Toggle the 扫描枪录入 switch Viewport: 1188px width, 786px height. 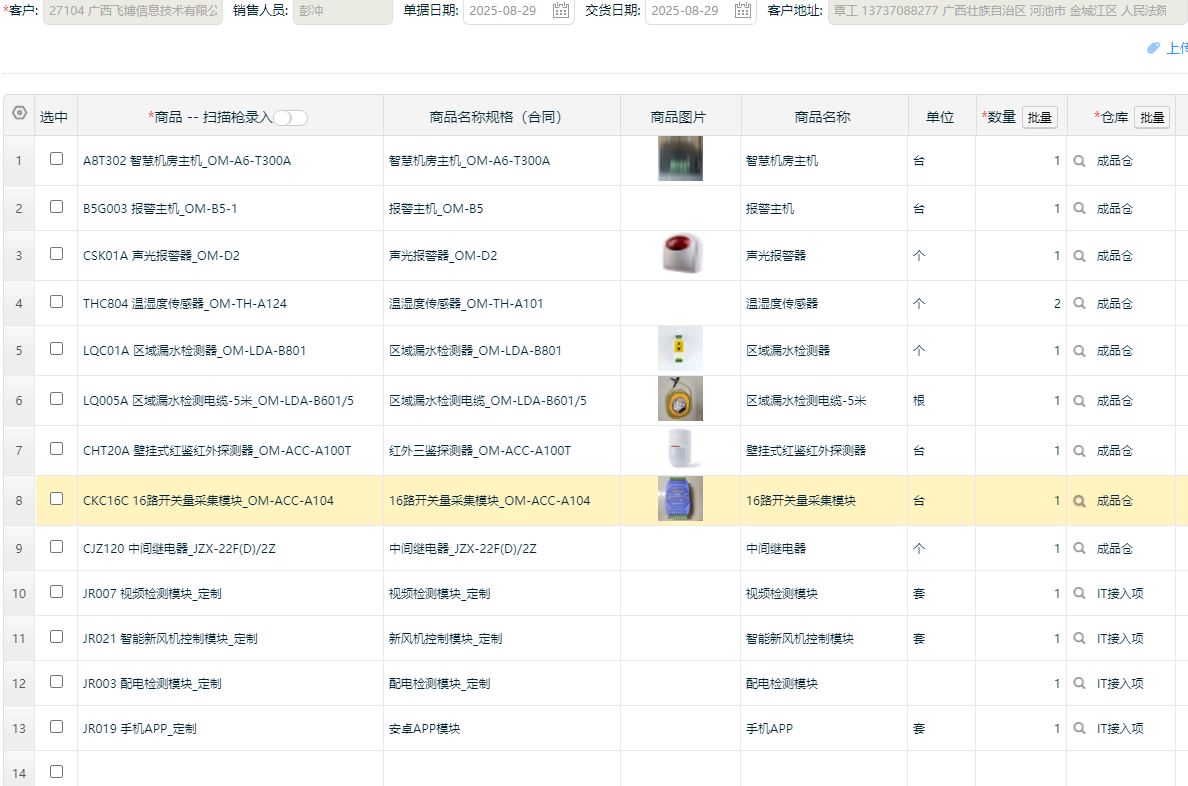pyautogui.click(x=290, y=117)
